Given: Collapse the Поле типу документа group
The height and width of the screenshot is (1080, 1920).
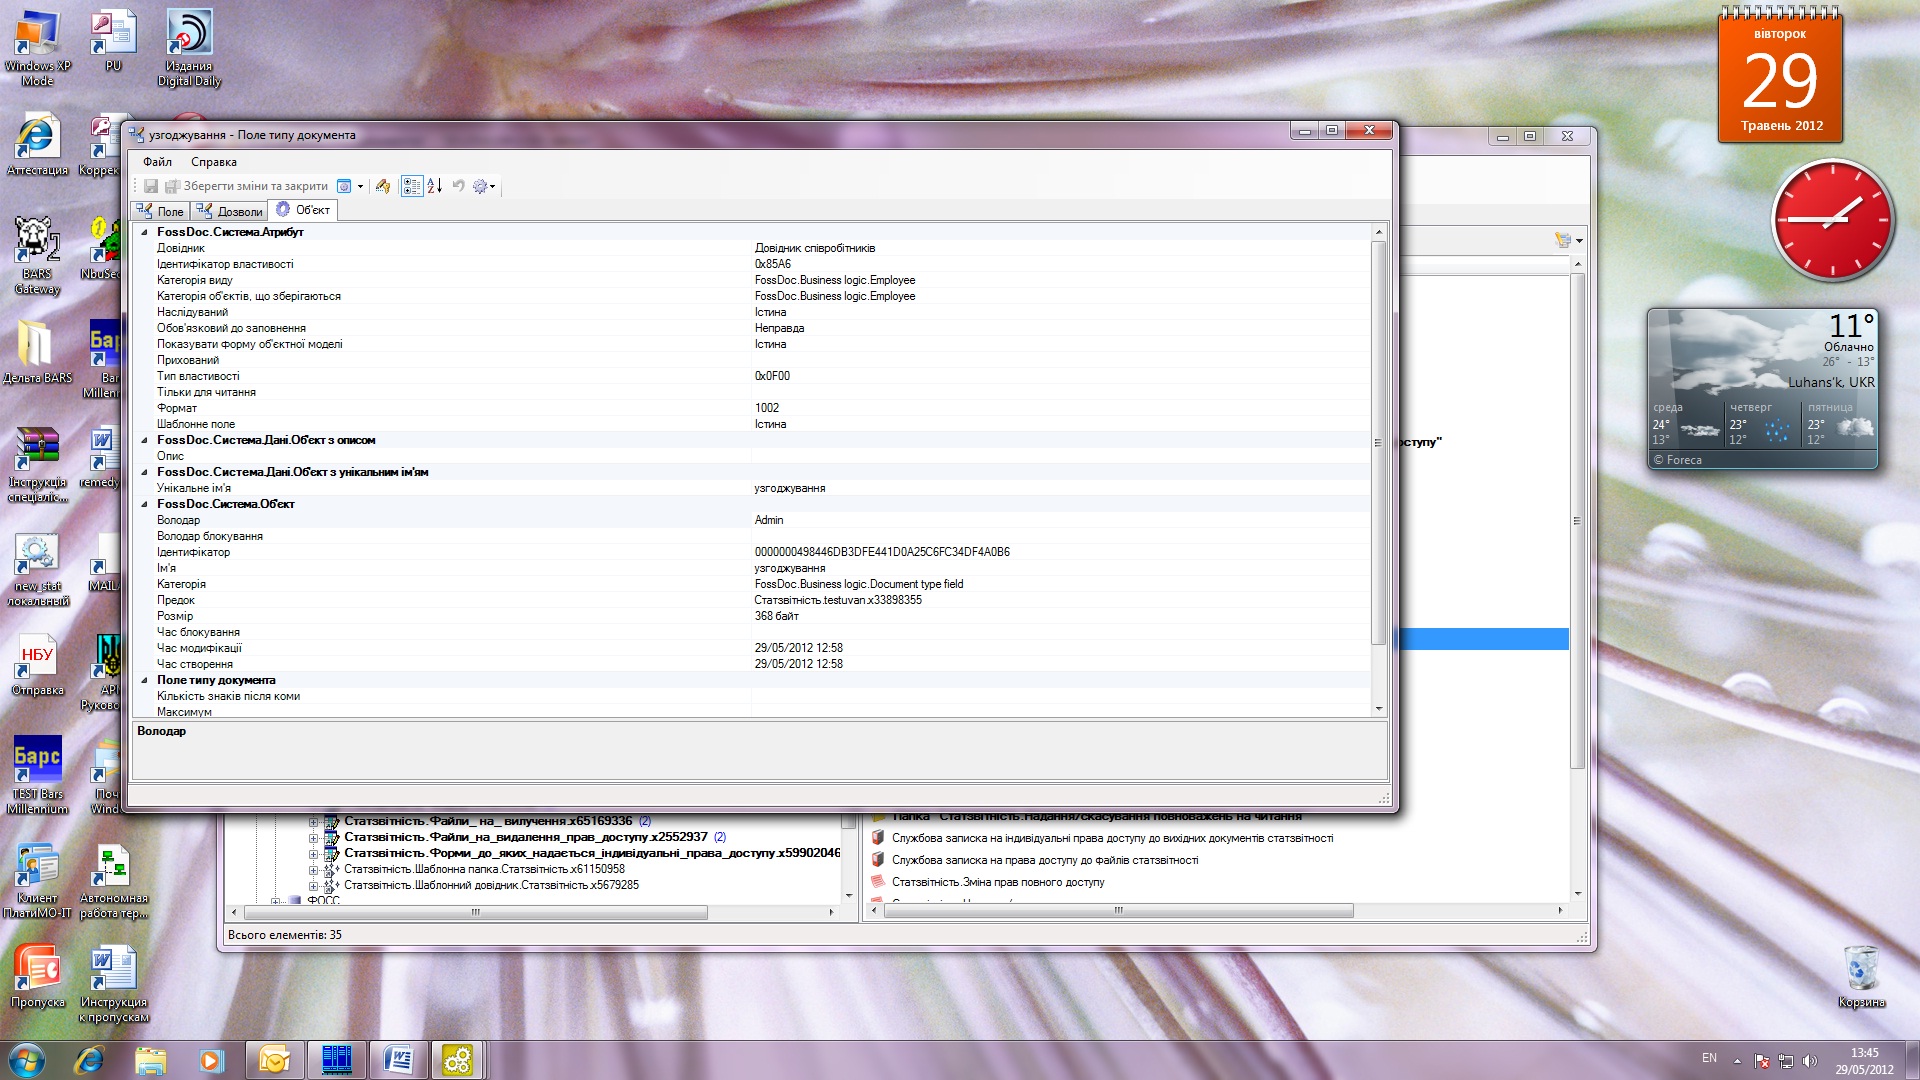Looking at the screenshot, I should tap(144, 680).
